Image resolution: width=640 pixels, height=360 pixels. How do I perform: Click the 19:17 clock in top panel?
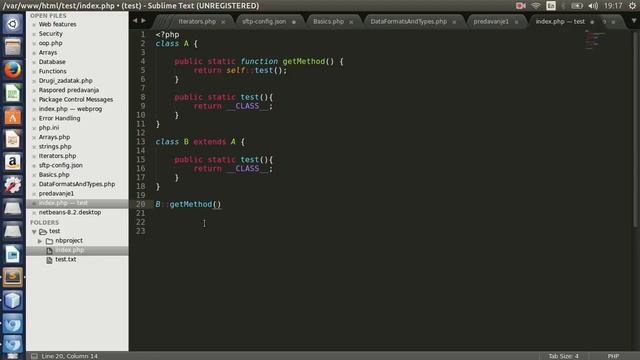pyautogui.click(x=613, y=6)
